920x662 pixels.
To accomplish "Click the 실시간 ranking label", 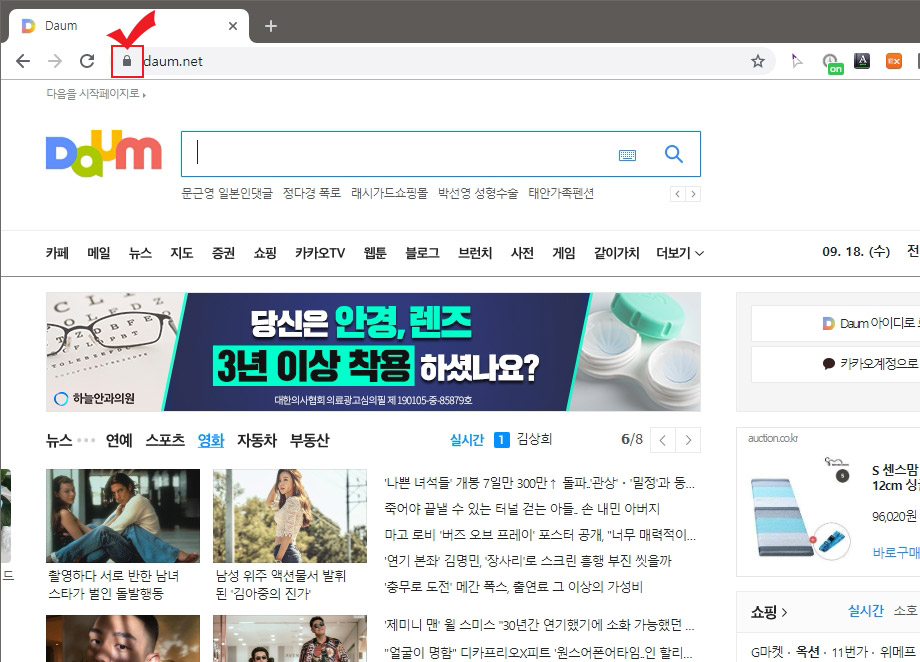I will pyautogui.click(x=466, y=440).
